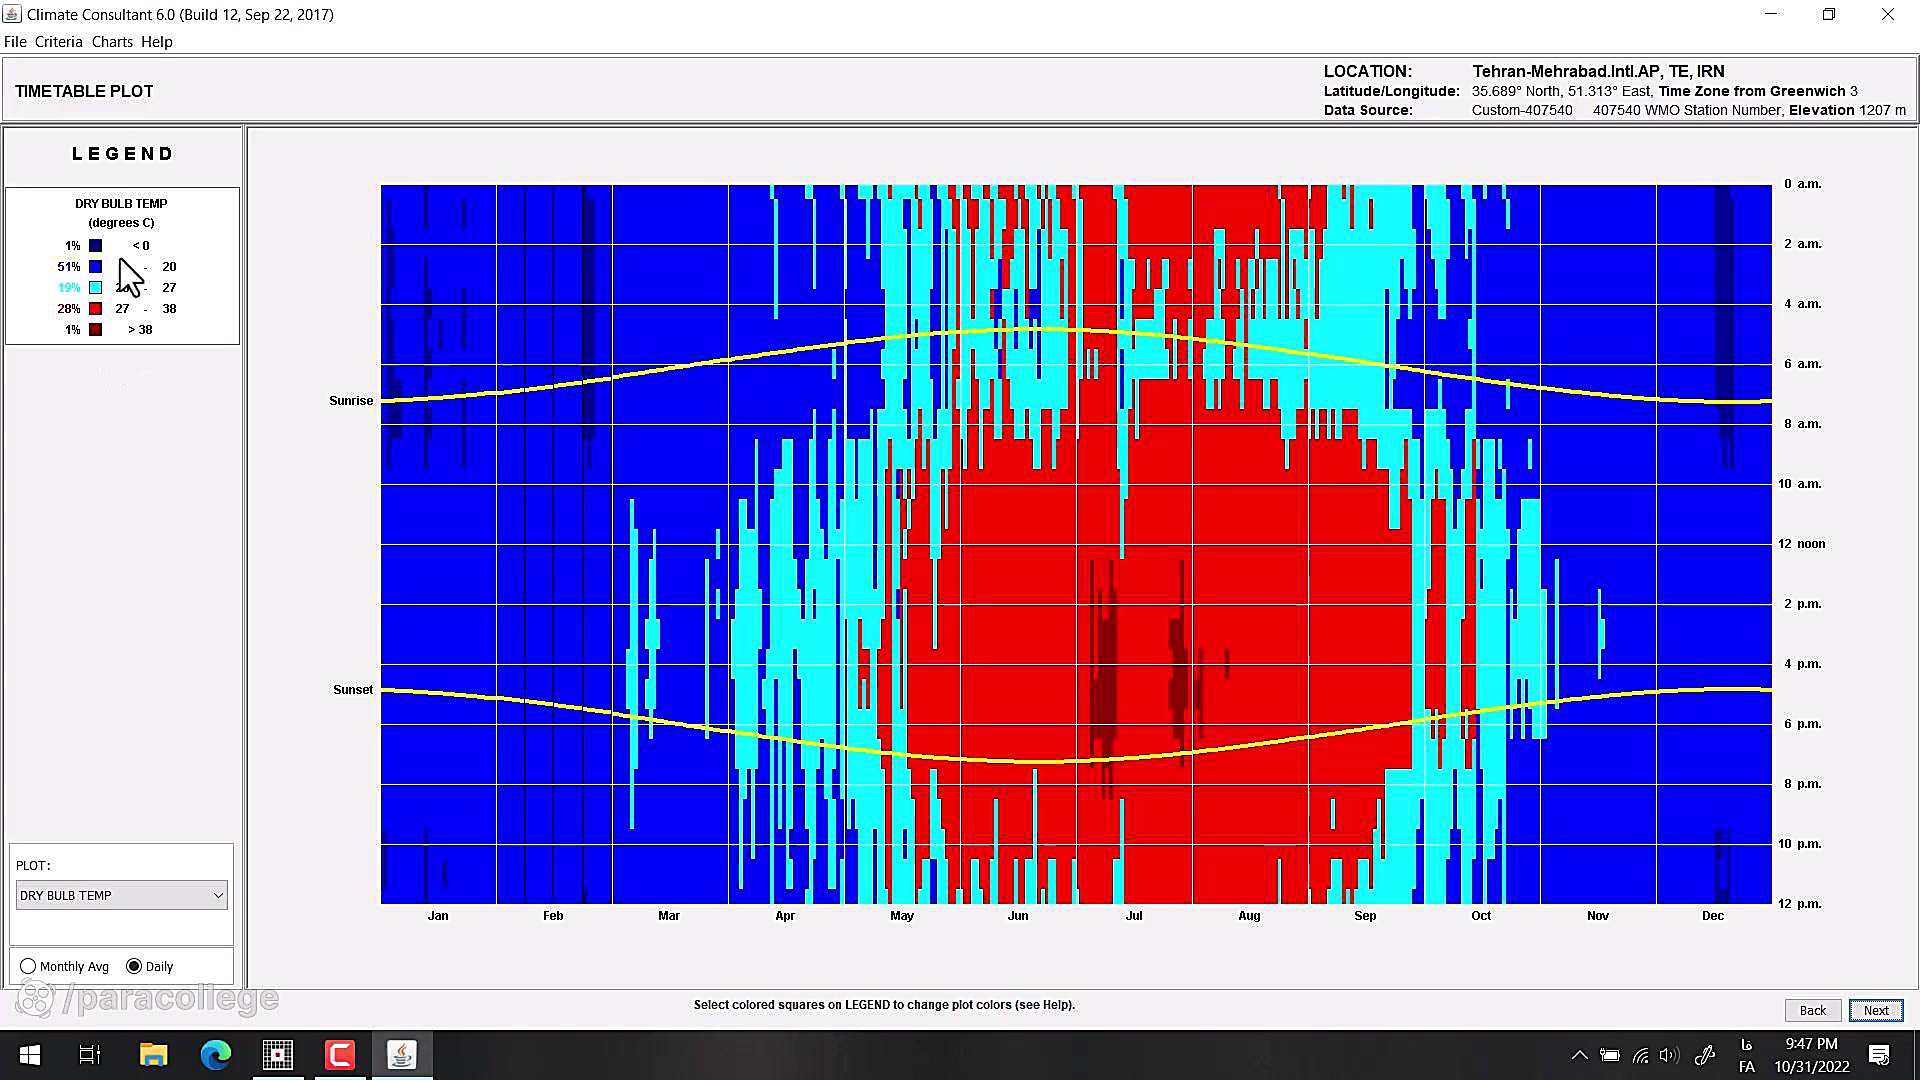Click the Next button
The width and height of the screenshot is (1920, 1080).
point(1875,1010)
